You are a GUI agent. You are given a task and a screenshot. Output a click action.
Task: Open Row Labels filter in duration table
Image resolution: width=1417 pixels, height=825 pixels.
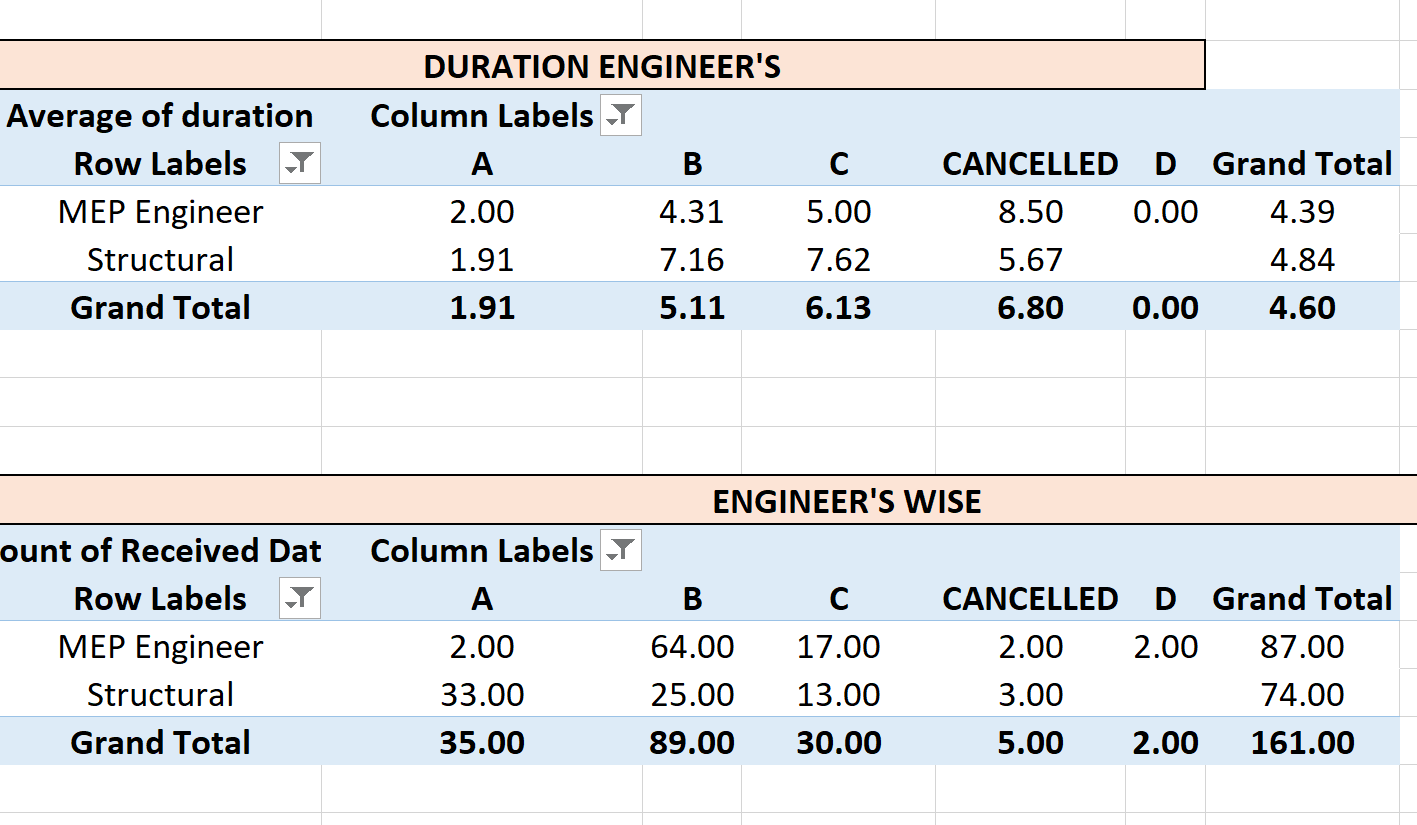click(x=300, y=164)
